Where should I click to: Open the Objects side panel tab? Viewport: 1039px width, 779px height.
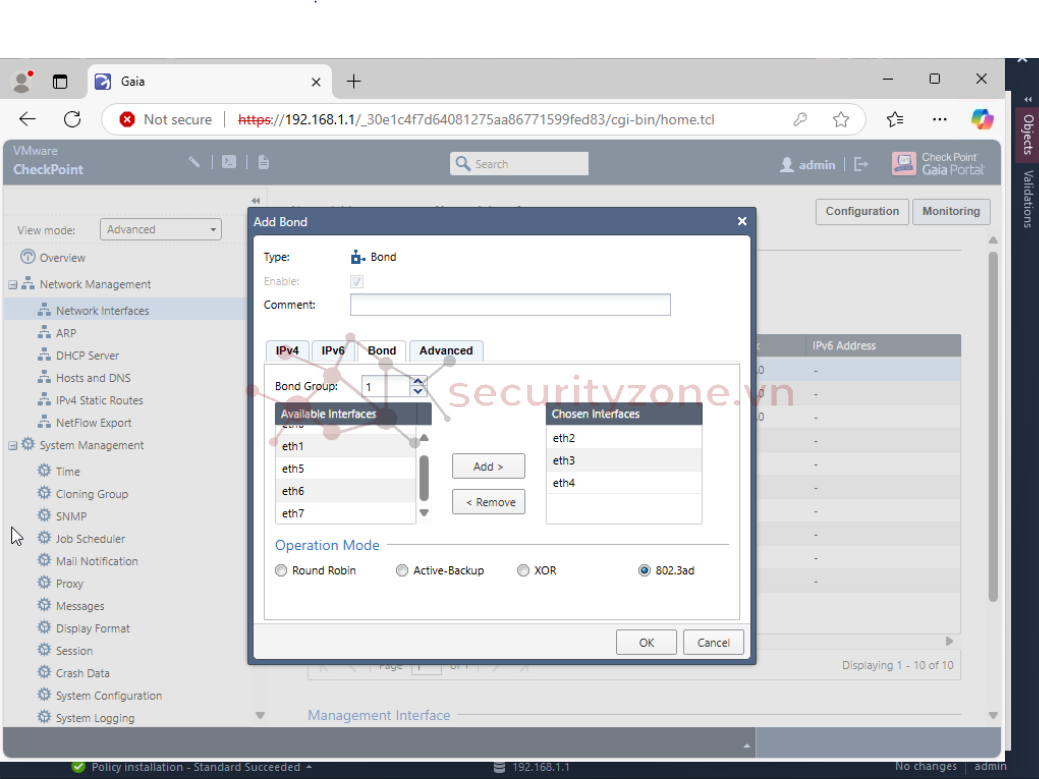pos(1028,134)
